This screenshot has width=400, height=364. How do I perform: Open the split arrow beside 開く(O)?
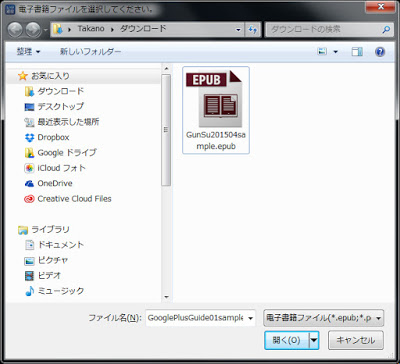coord(314,340)
